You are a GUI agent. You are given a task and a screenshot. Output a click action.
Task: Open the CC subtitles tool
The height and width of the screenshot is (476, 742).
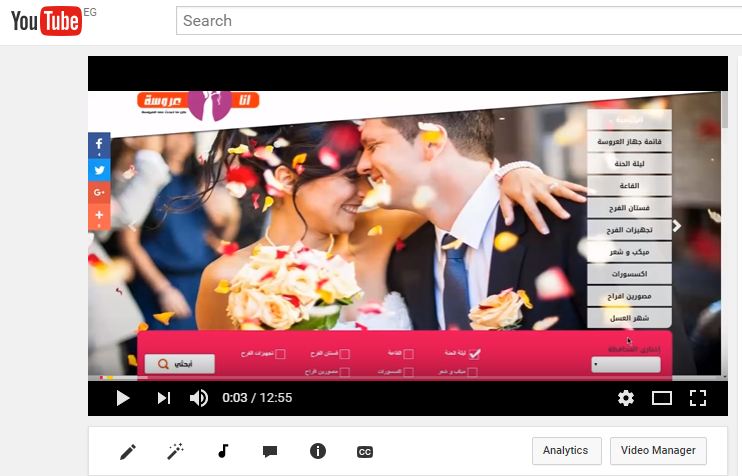point(365,452)
